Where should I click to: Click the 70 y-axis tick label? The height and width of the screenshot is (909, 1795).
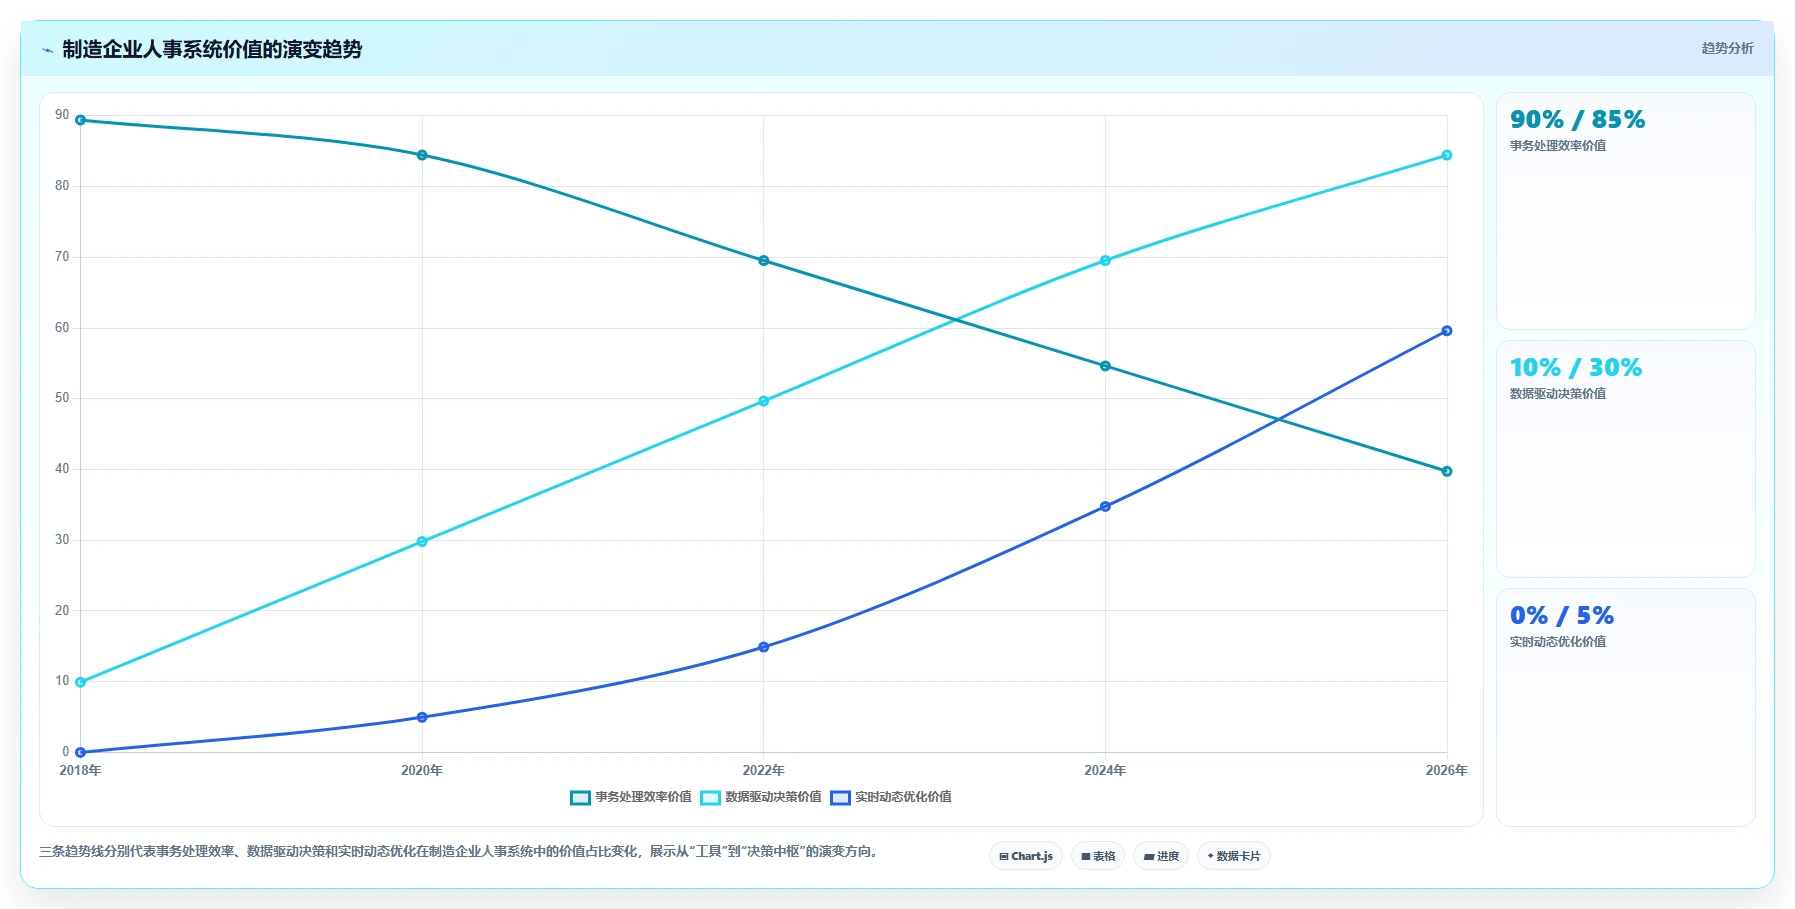63,257
